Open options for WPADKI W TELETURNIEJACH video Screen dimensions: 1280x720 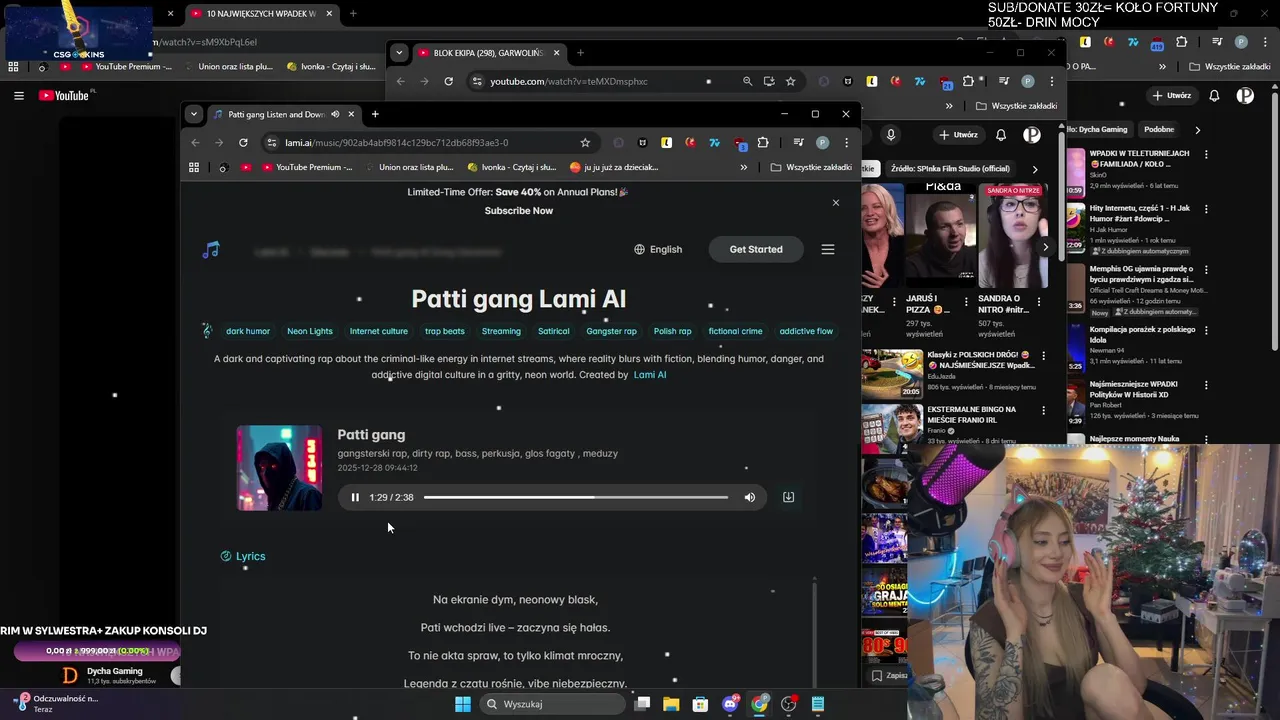tap(1207, 155)
